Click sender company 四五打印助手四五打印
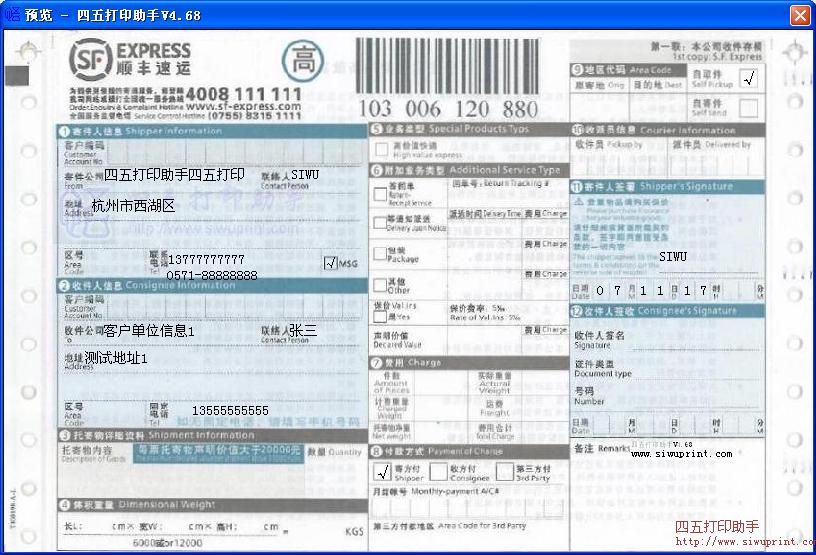Screen dimensions: 816x555 [174, 174]
